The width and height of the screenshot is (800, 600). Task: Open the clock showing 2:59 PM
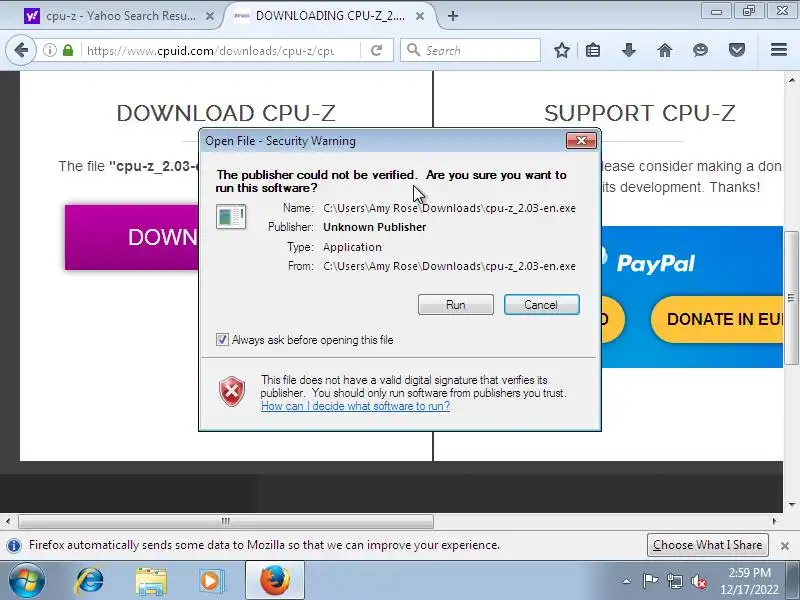(749, 573)
